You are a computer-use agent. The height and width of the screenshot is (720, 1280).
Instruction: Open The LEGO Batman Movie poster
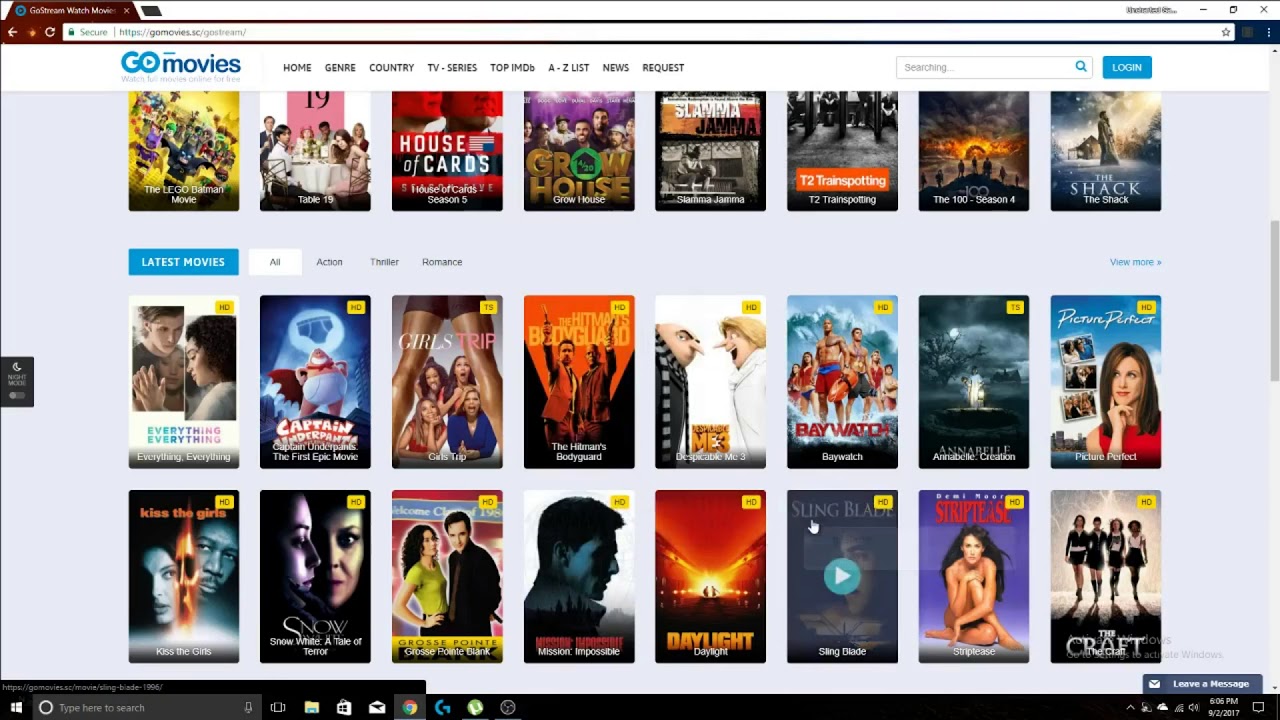click(184, 150)
